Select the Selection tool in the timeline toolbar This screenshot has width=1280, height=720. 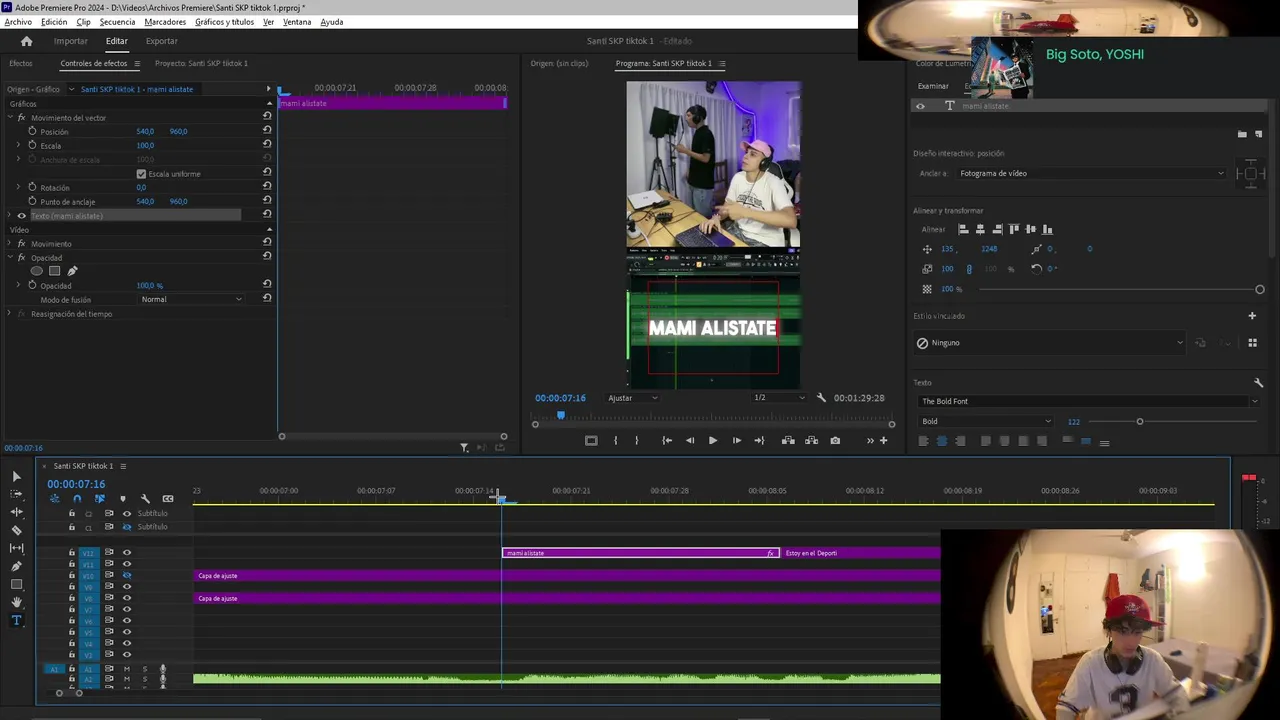(x=16, y=476)
